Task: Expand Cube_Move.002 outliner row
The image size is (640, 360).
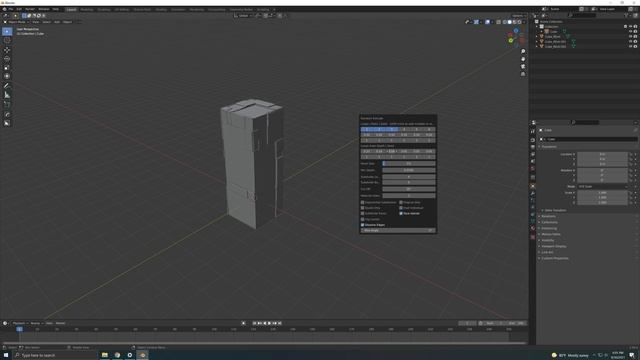Action: pos(537,46)
